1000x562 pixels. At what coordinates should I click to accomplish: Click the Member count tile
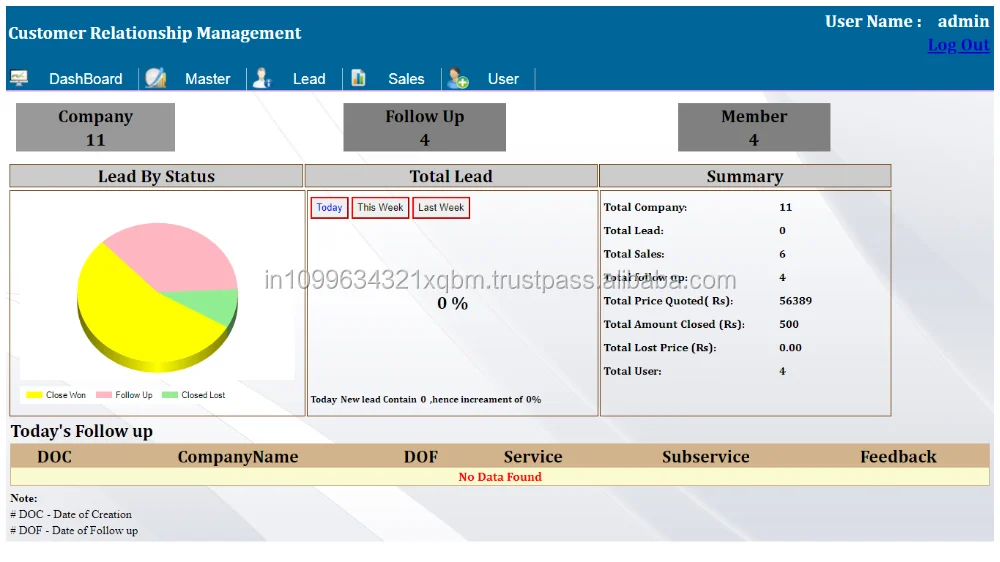pyautogui.click(x=754, y=128)
